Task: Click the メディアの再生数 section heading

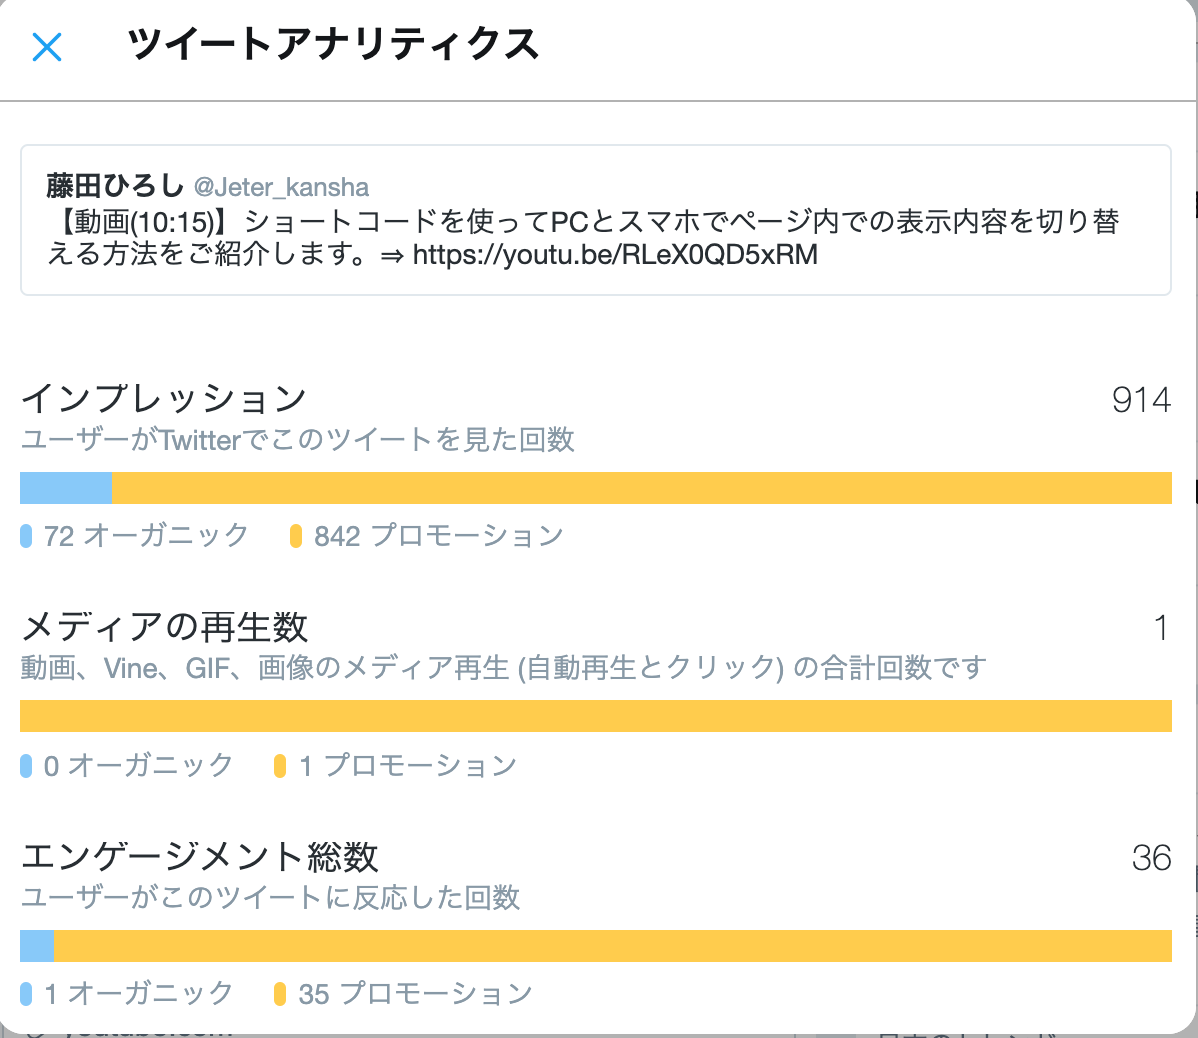Action: [165, 627]
